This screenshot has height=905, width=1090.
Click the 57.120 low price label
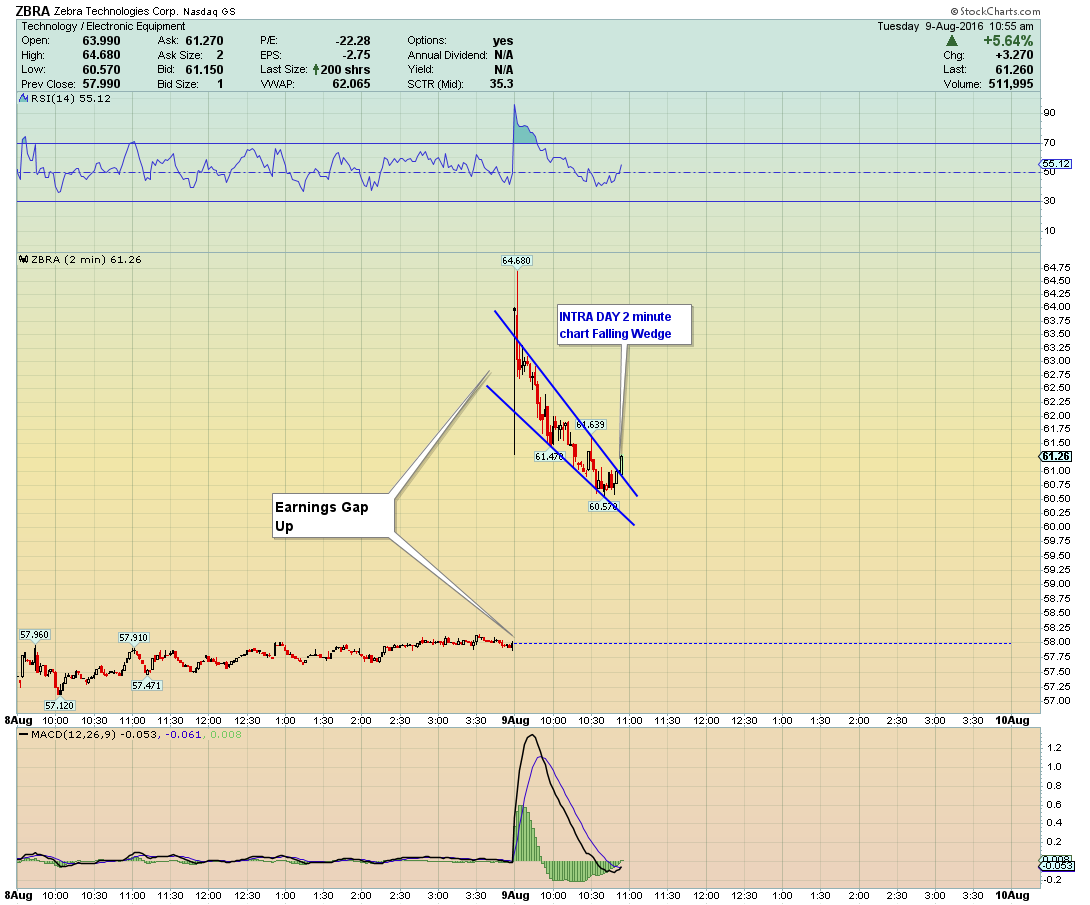[59, 706]
